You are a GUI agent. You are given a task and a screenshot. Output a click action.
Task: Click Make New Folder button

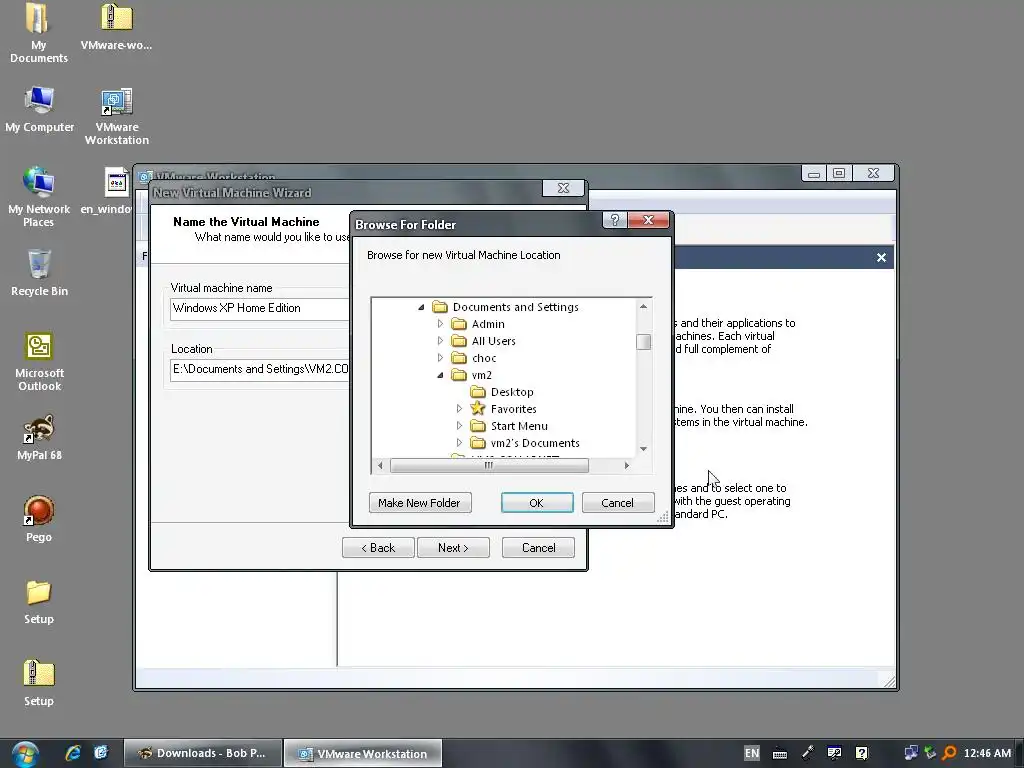(420, 503)
